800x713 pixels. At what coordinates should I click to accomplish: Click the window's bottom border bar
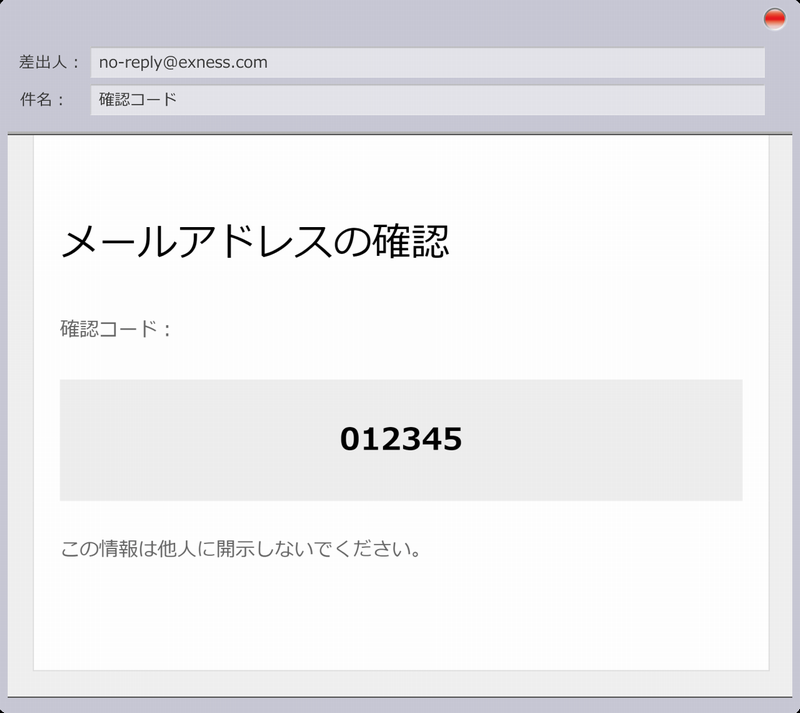pos(400,704)
